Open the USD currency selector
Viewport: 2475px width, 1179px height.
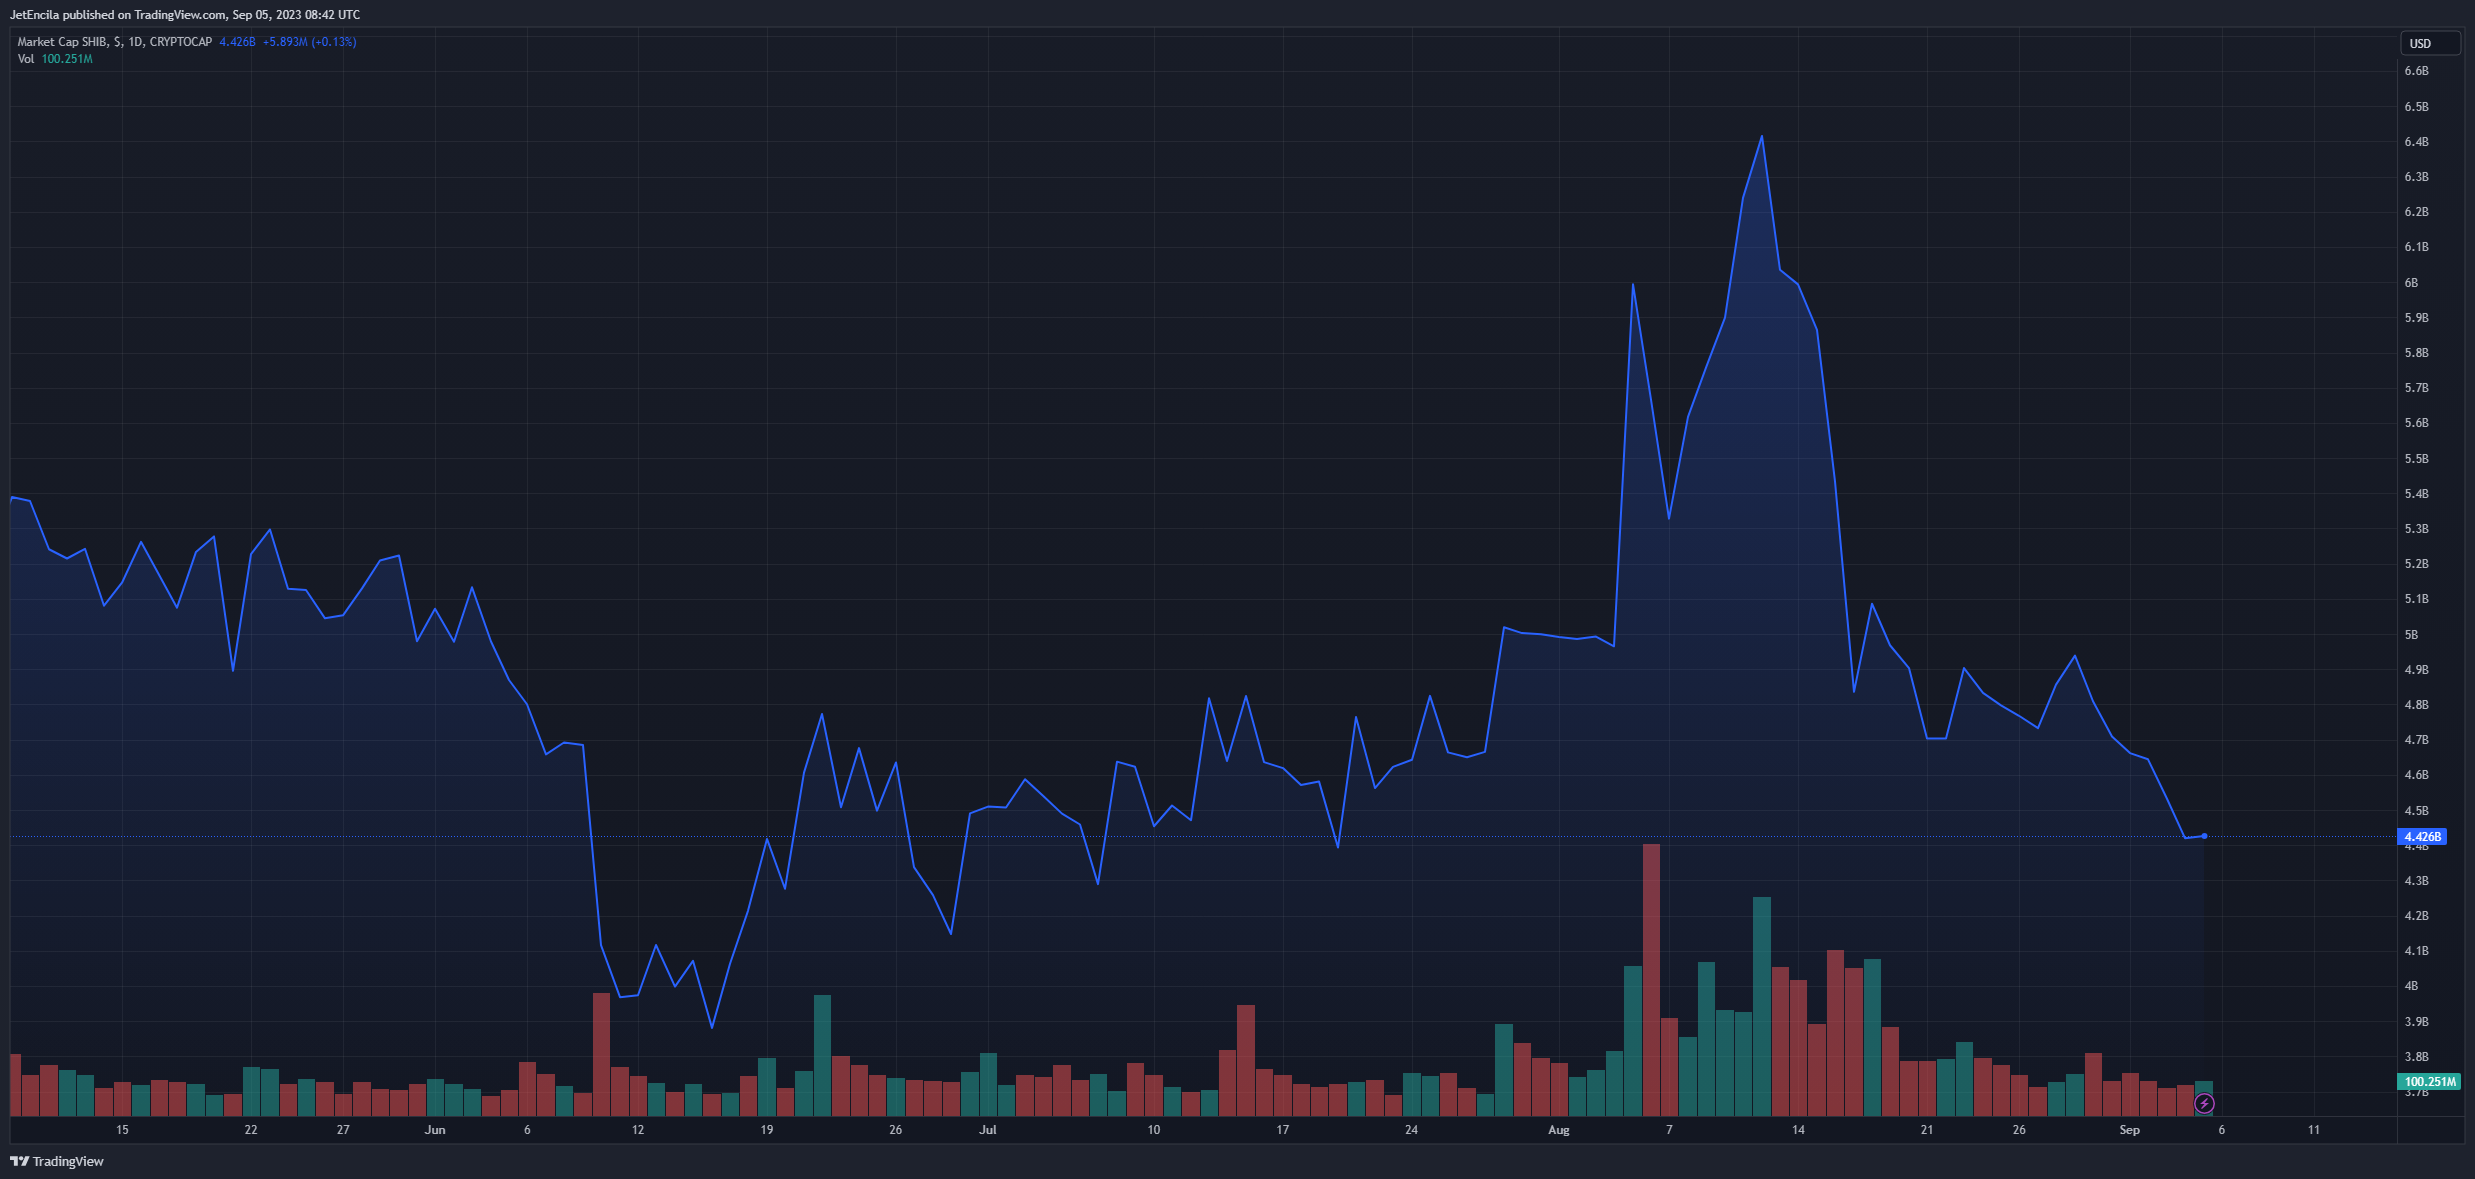[2429, 43]
